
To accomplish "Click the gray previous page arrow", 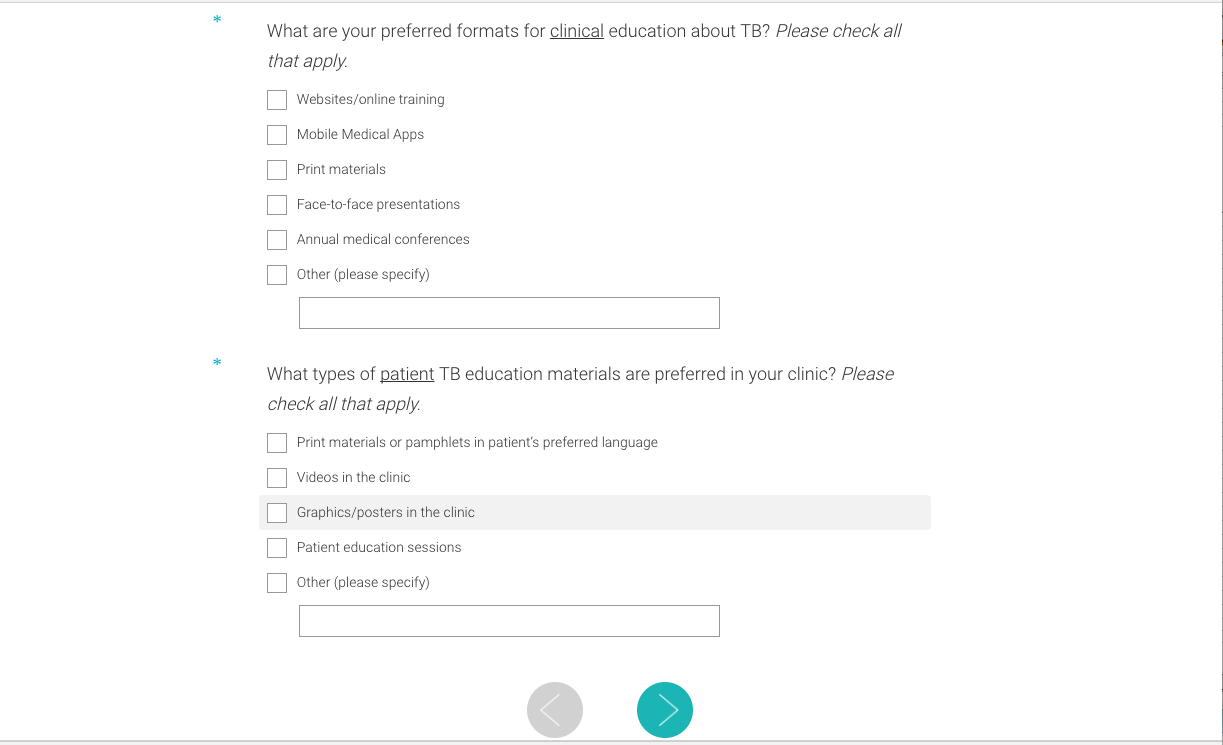I will click(x=554, y=710).
